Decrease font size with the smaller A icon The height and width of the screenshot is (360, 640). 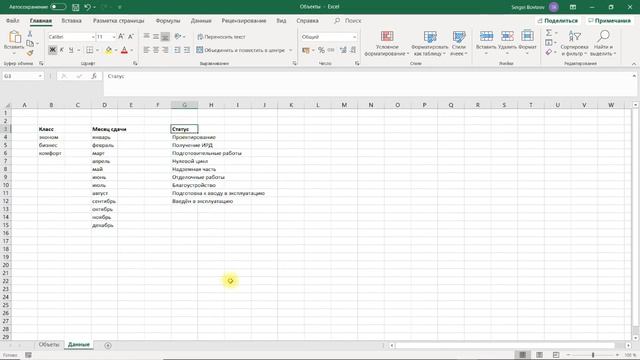click(131, 37)
